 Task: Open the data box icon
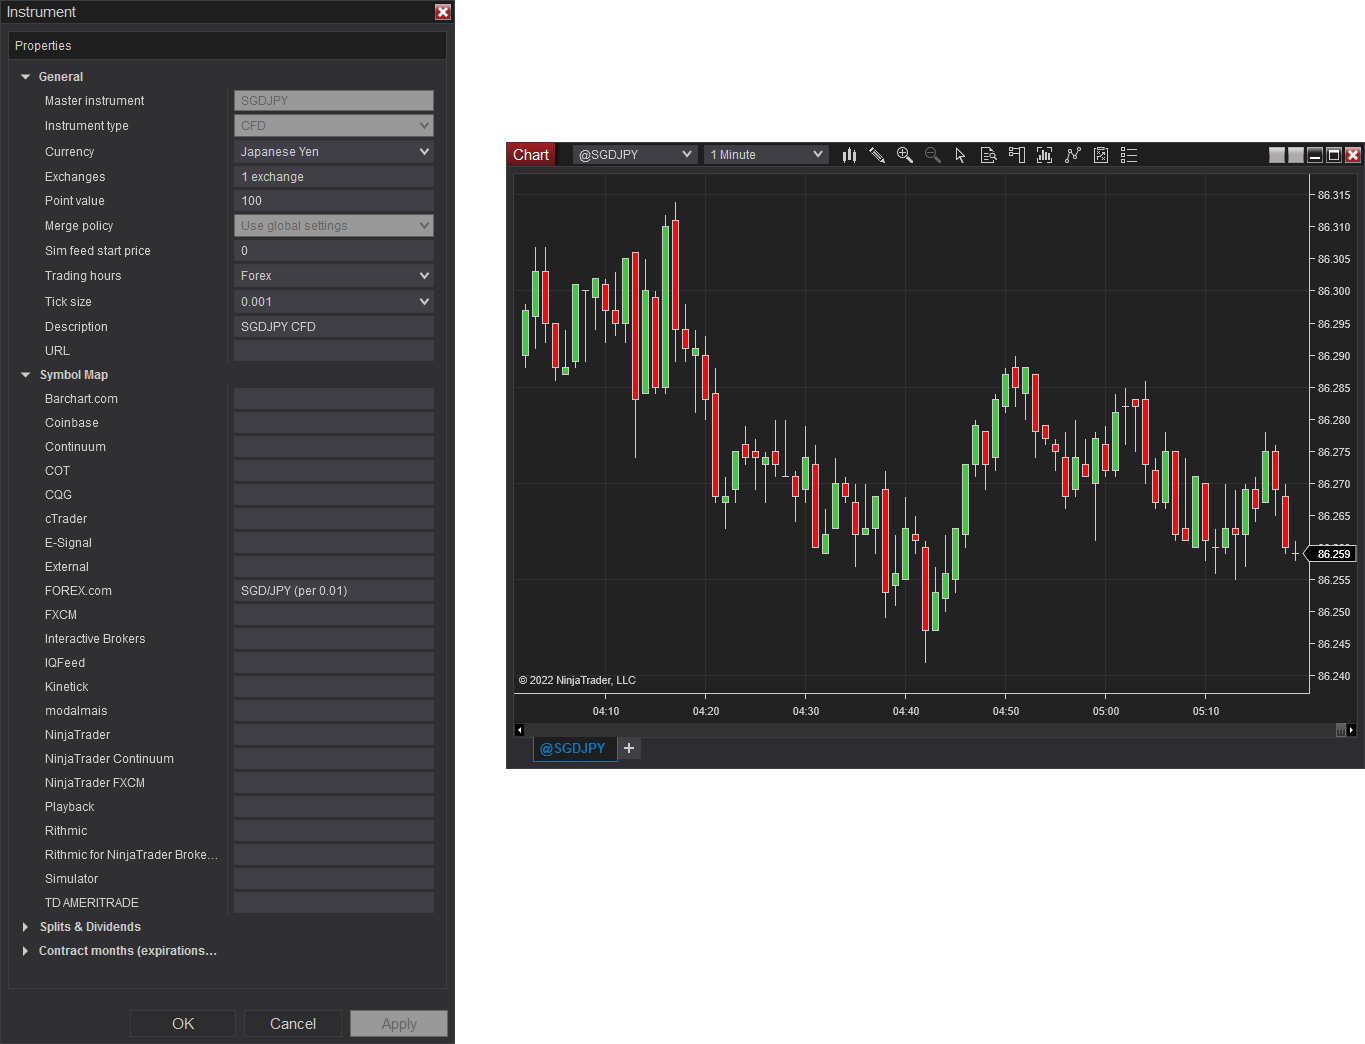(988, 155)
